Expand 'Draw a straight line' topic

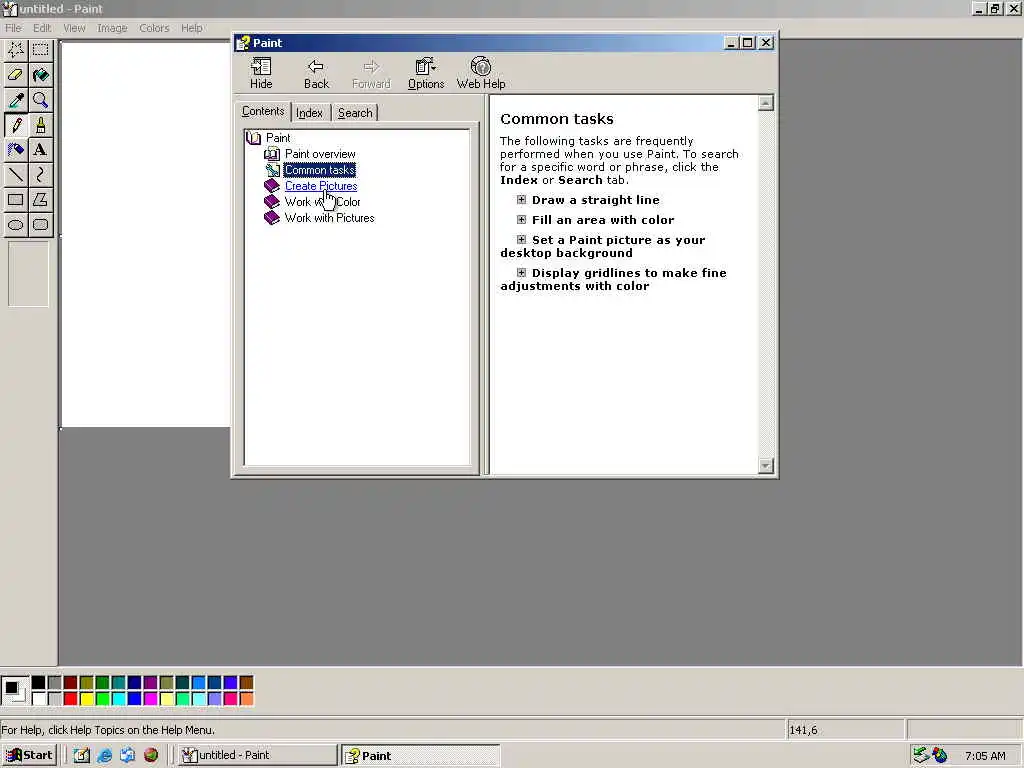pos(521,200)
